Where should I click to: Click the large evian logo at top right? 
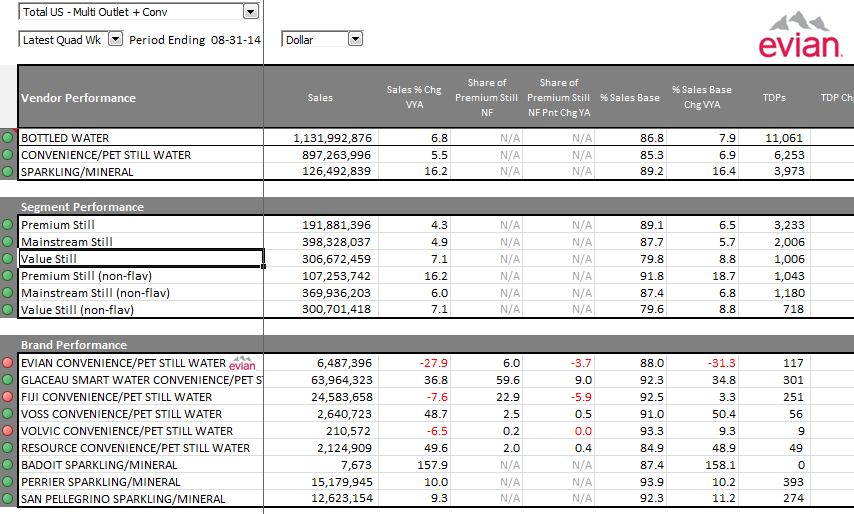797,36
